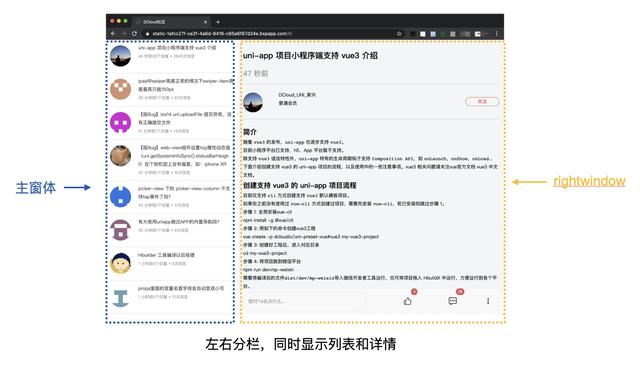Open the article's more options dots

coord(488,301)
